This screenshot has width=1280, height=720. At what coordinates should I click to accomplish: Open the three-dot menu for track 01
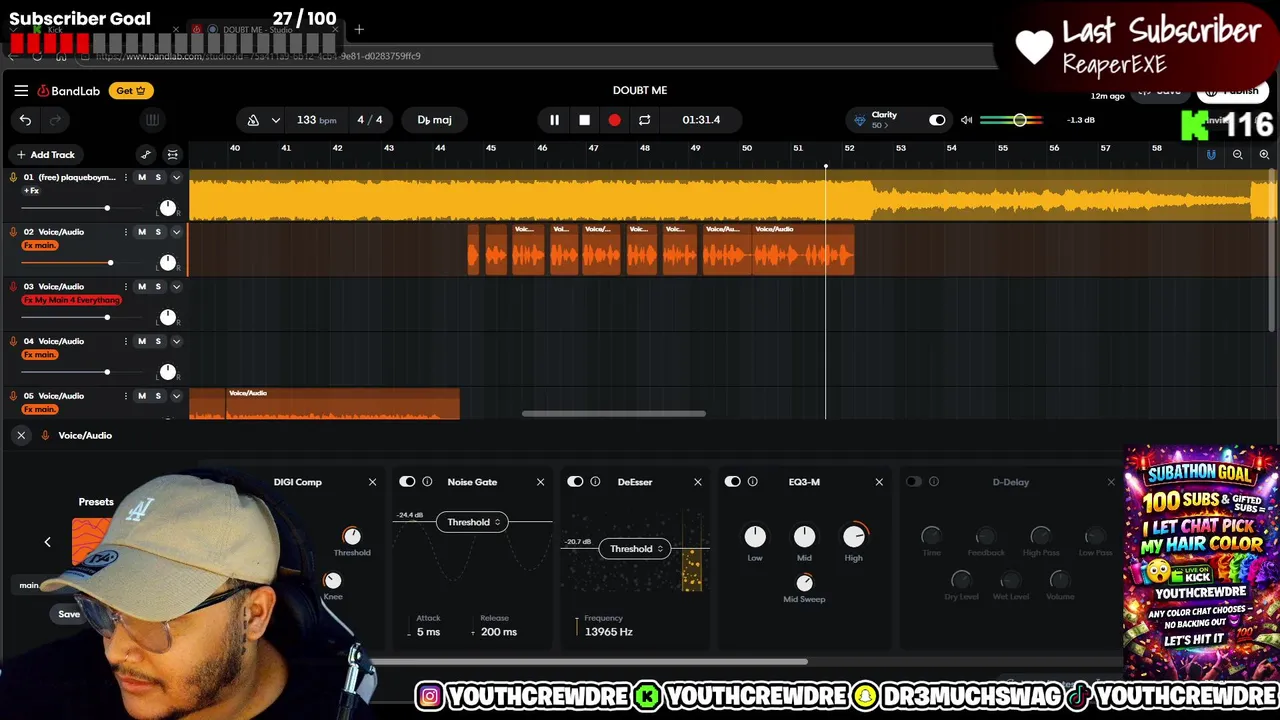(125, 177)
